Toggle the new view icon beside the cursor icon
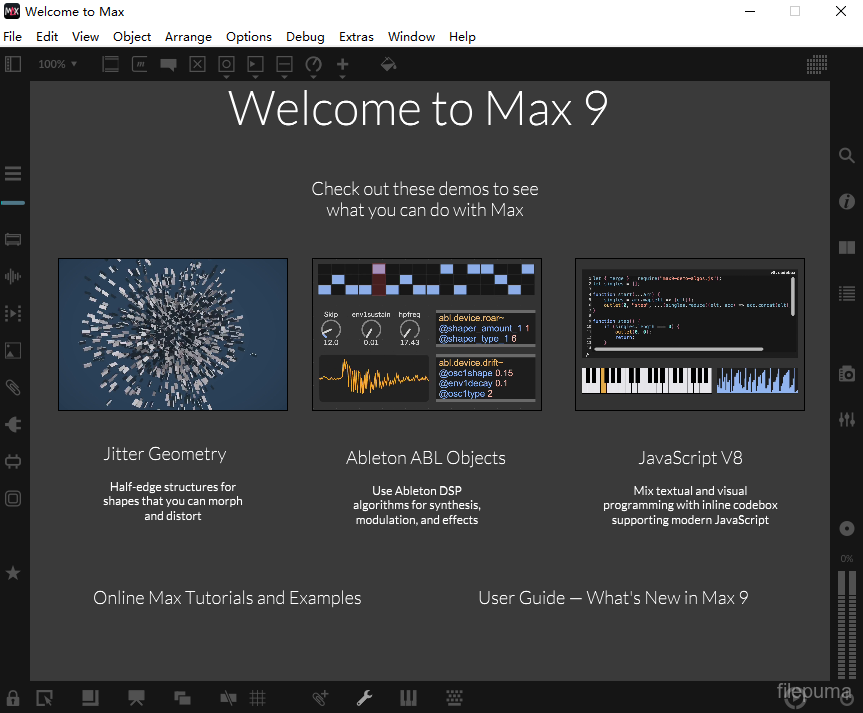The width and height of the screenshot is (863, 713). point(90,698)
